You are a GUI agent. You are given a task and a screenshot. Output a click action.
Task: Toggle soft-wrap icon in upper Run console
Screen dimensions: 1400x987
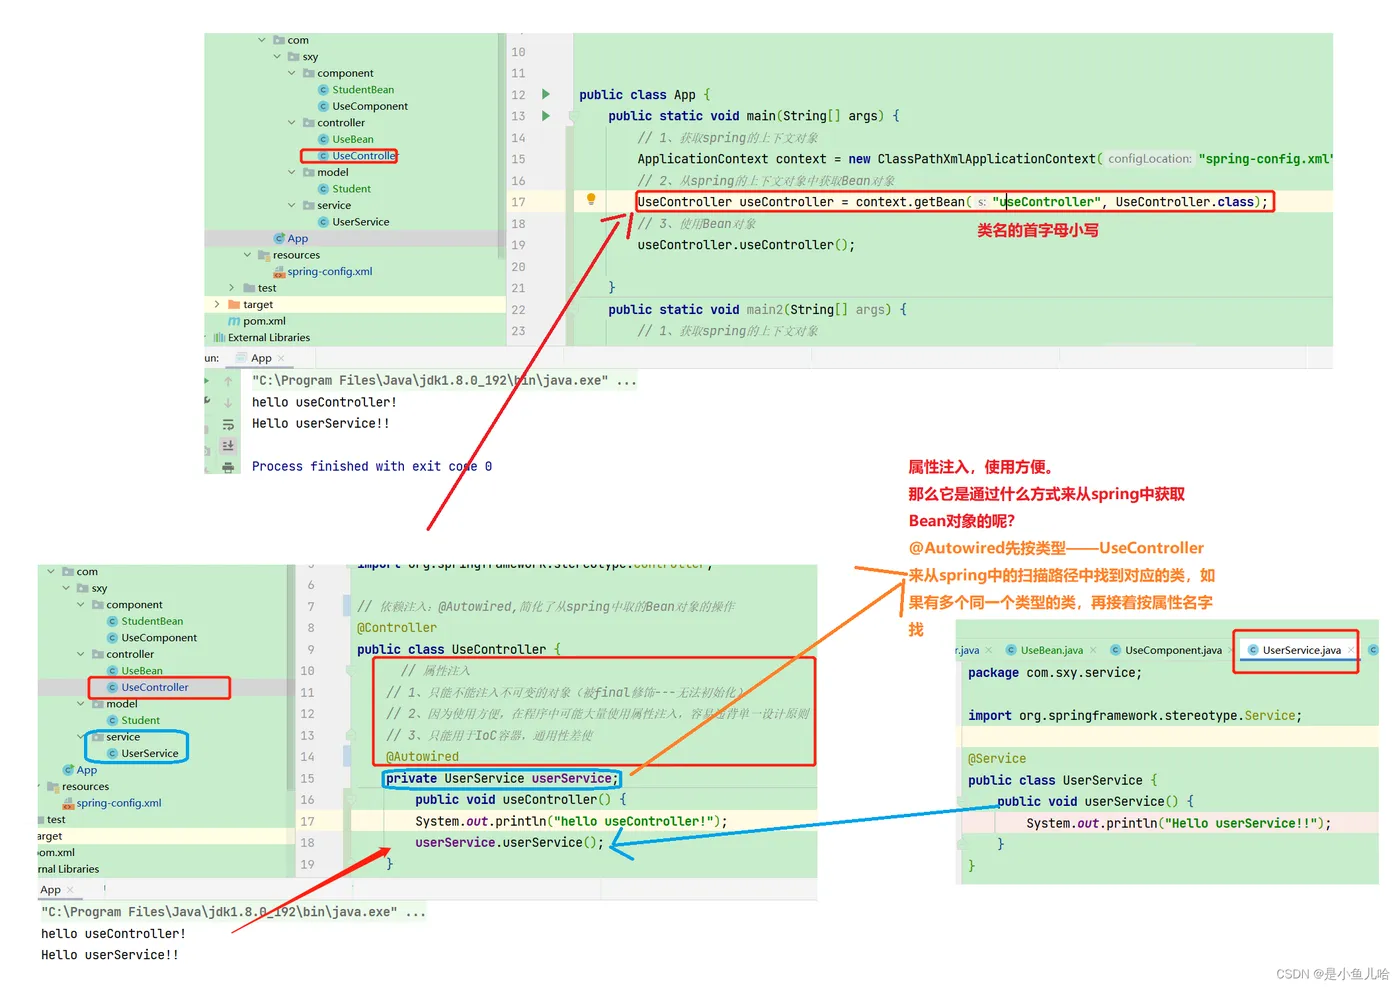(x=228, y=424)
